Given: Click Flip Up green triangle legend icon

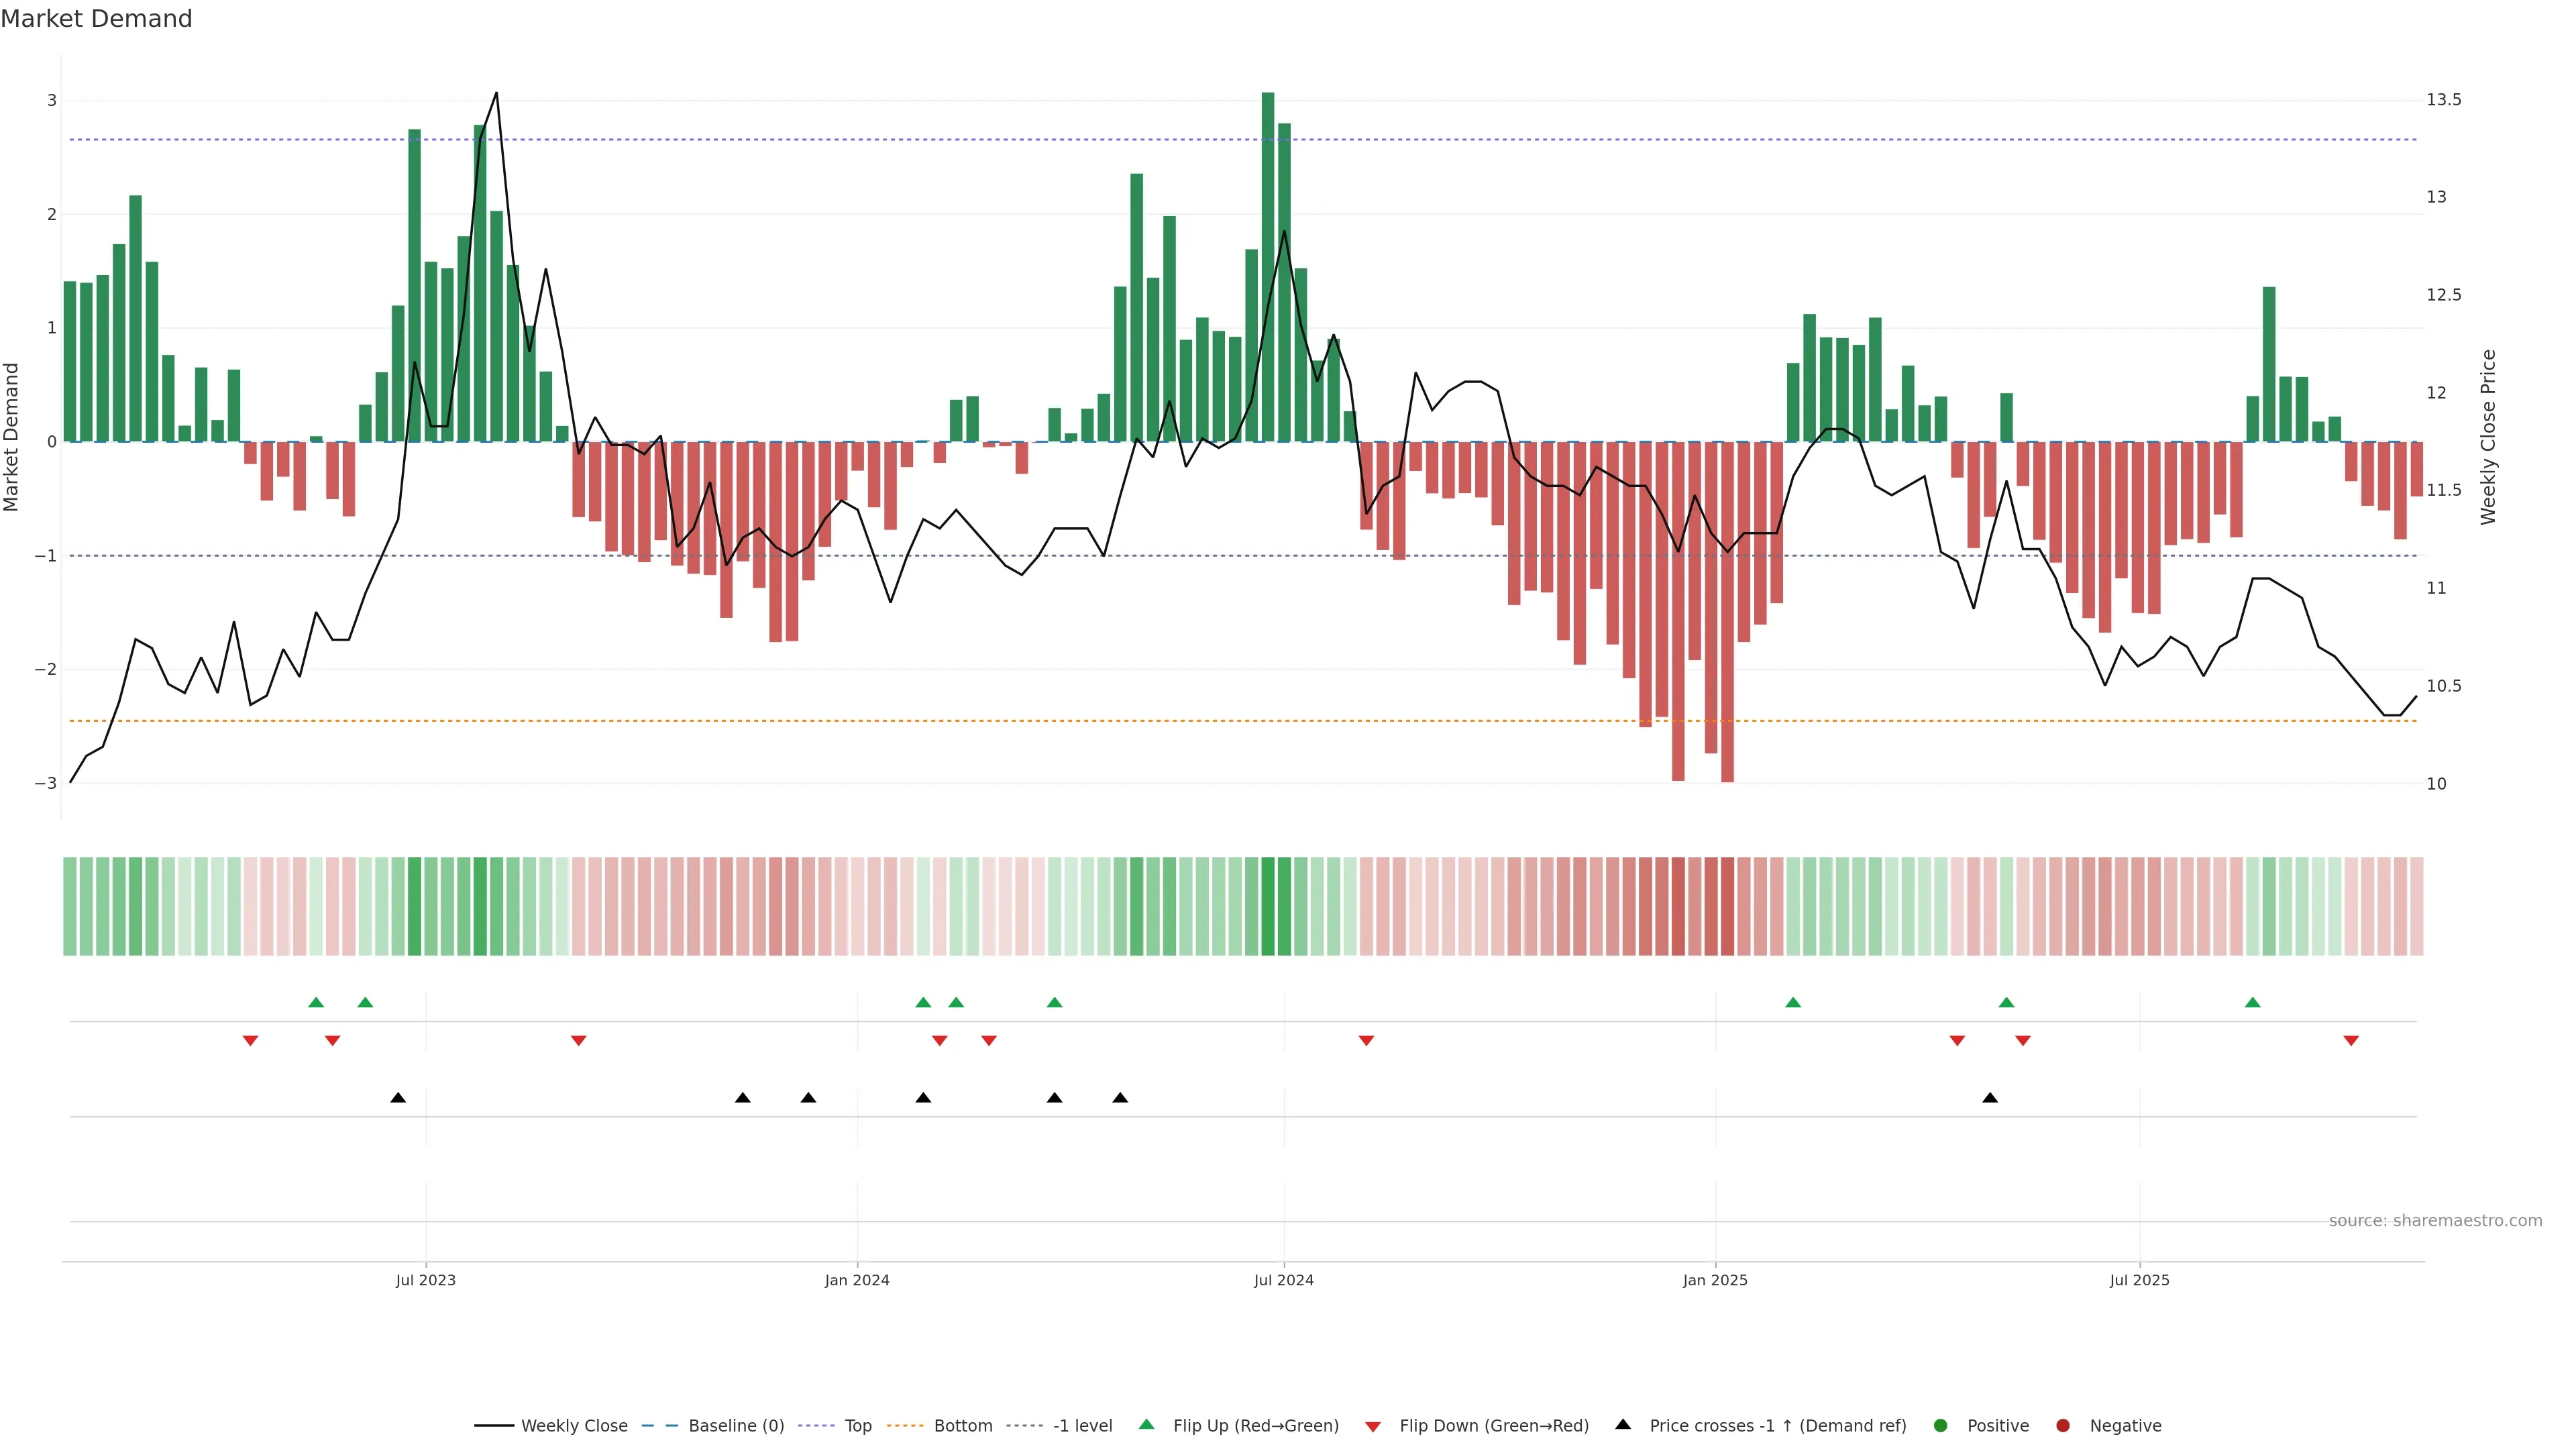Looking at the screenshot, I should (x=1147, y=1424).
